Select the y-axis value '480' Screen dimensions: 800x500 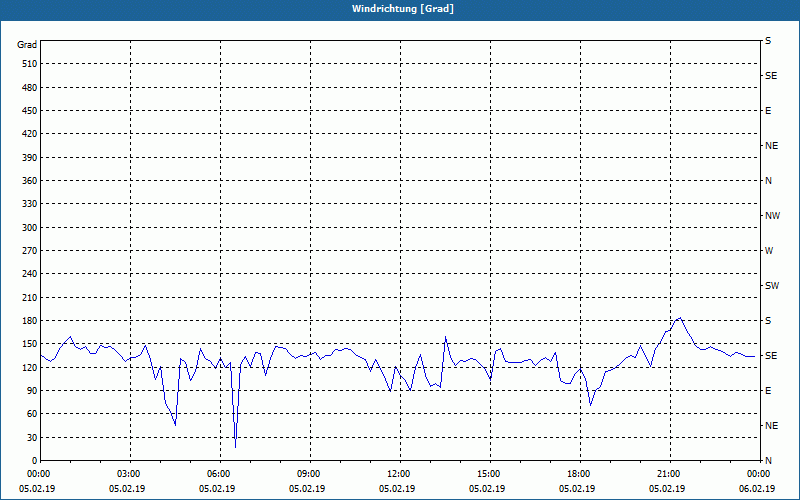click(x=30, y=87)
